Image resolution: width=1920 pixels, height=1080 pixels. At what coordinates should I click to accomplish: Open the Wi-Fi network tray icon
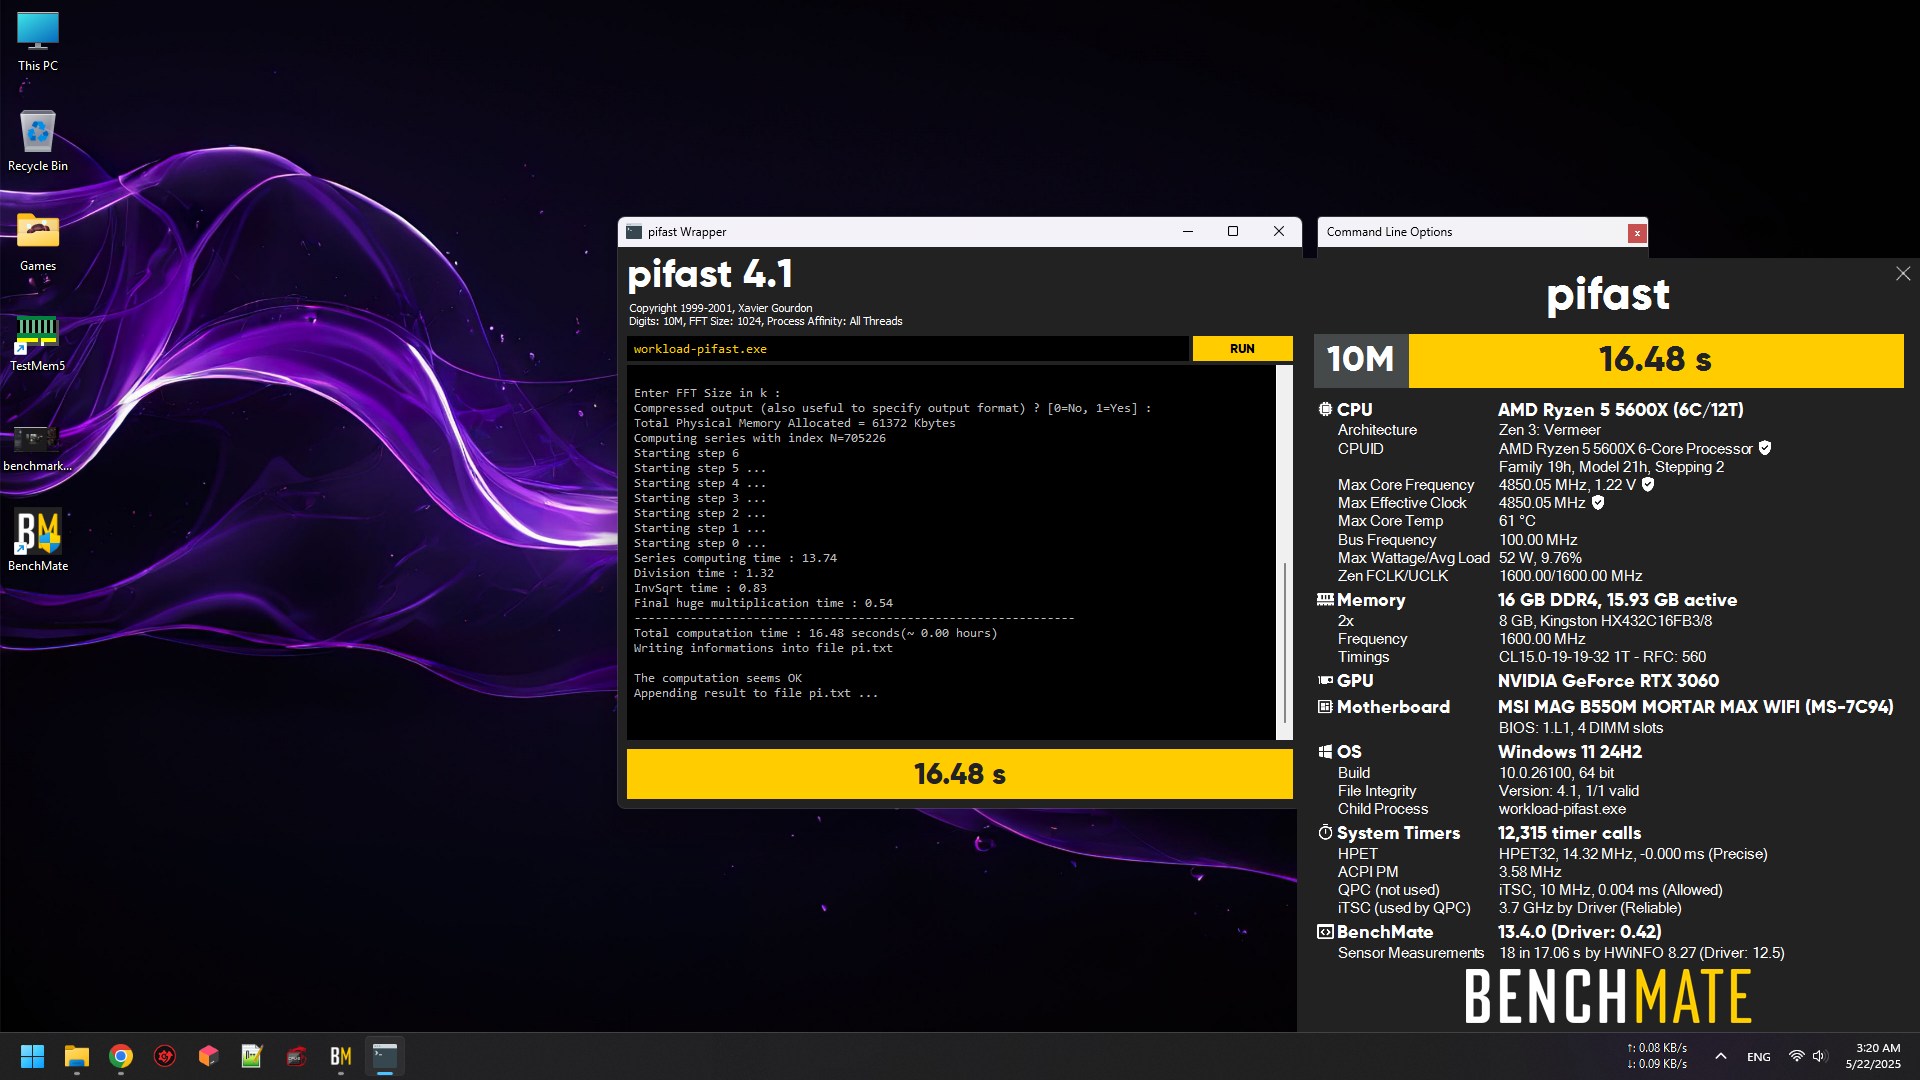point(1796,1056)
